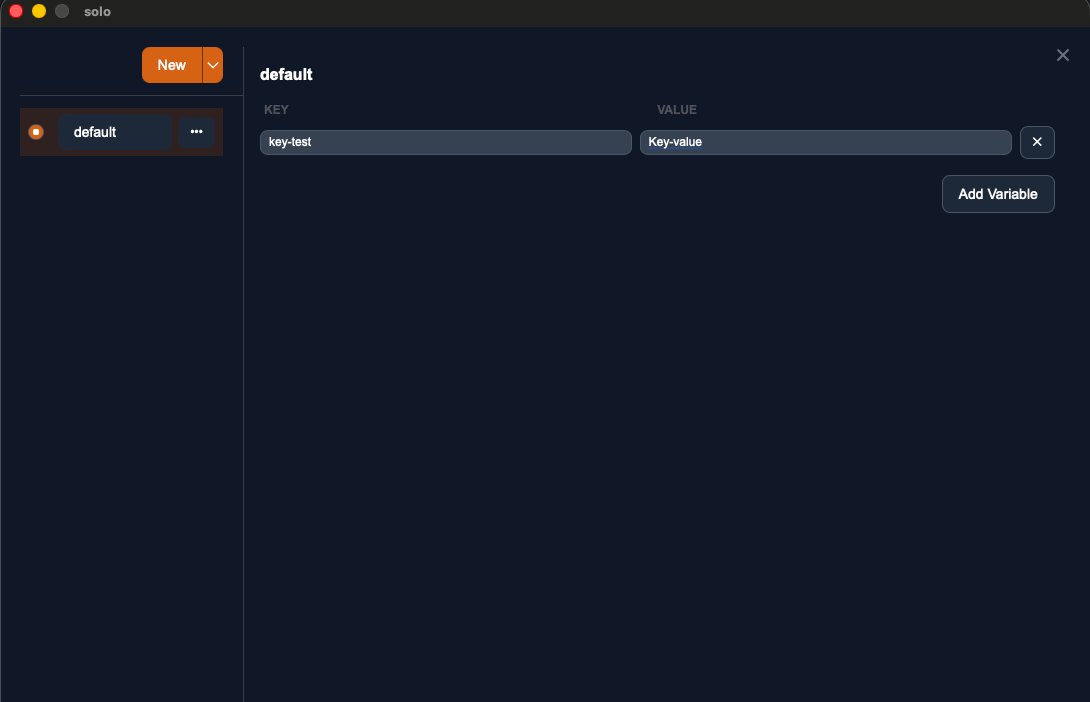1090x702 pixels.
Task: Click the gray fullscreen window button
Action: (x=62, y=11)
